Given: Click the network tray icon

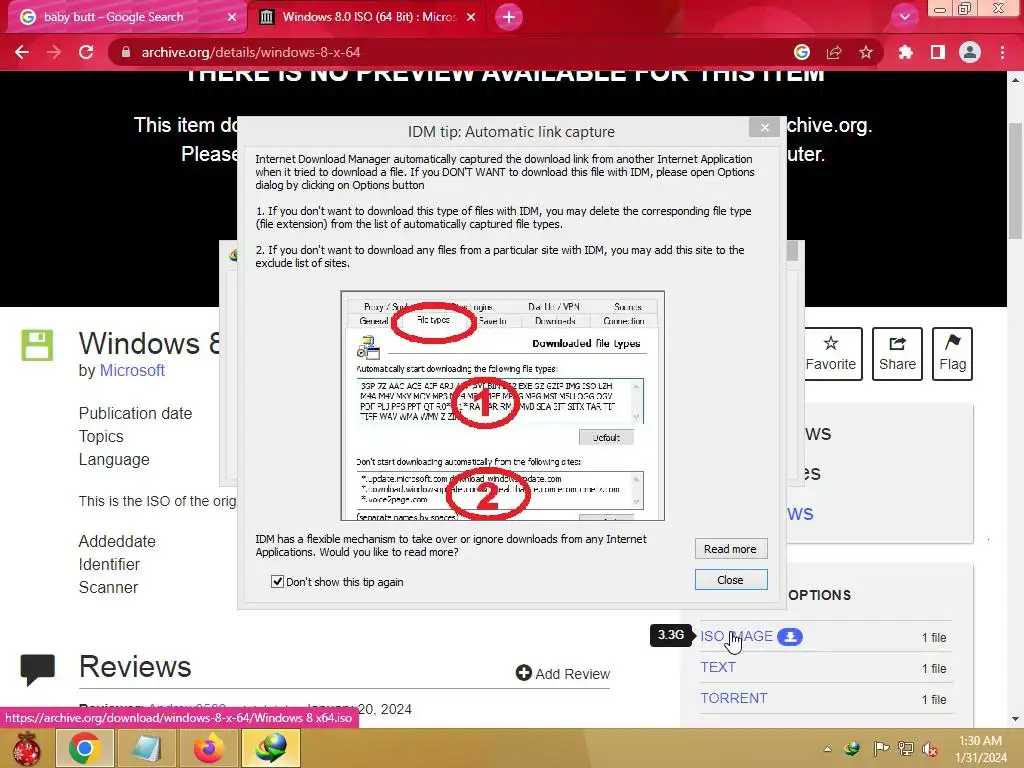Looking at the screenshot, I should [x=906, y=749].
